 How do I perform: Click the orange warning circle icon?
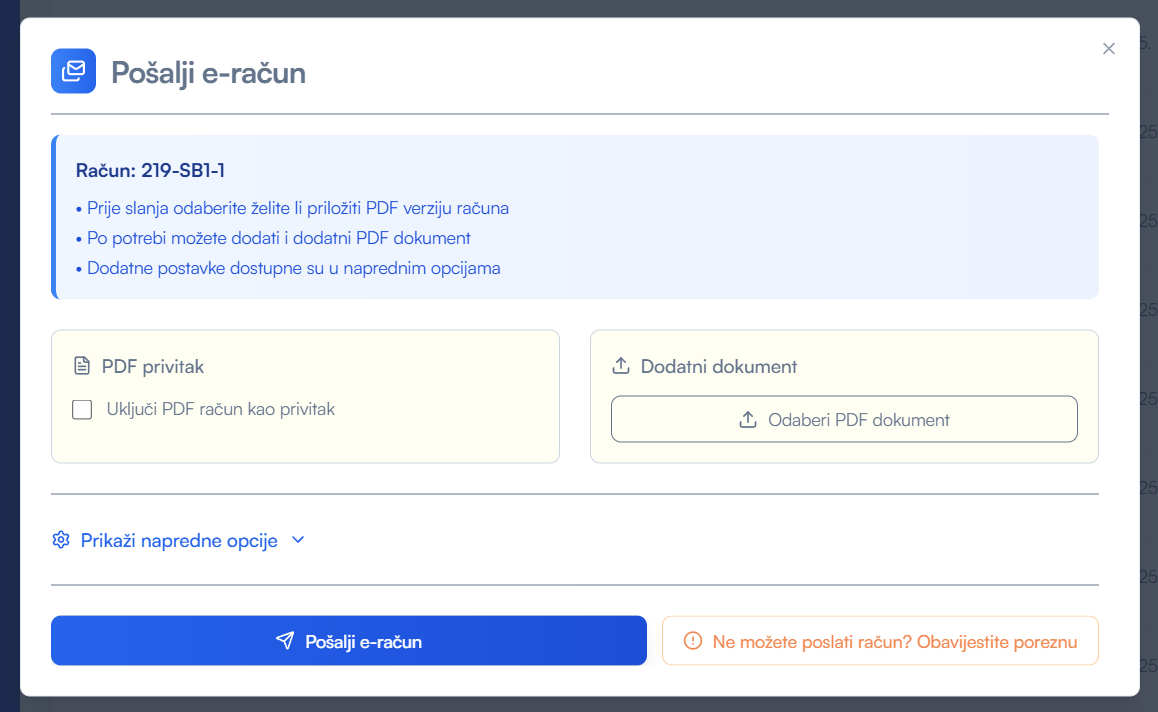pyautogui.click(x=692, y=641)
